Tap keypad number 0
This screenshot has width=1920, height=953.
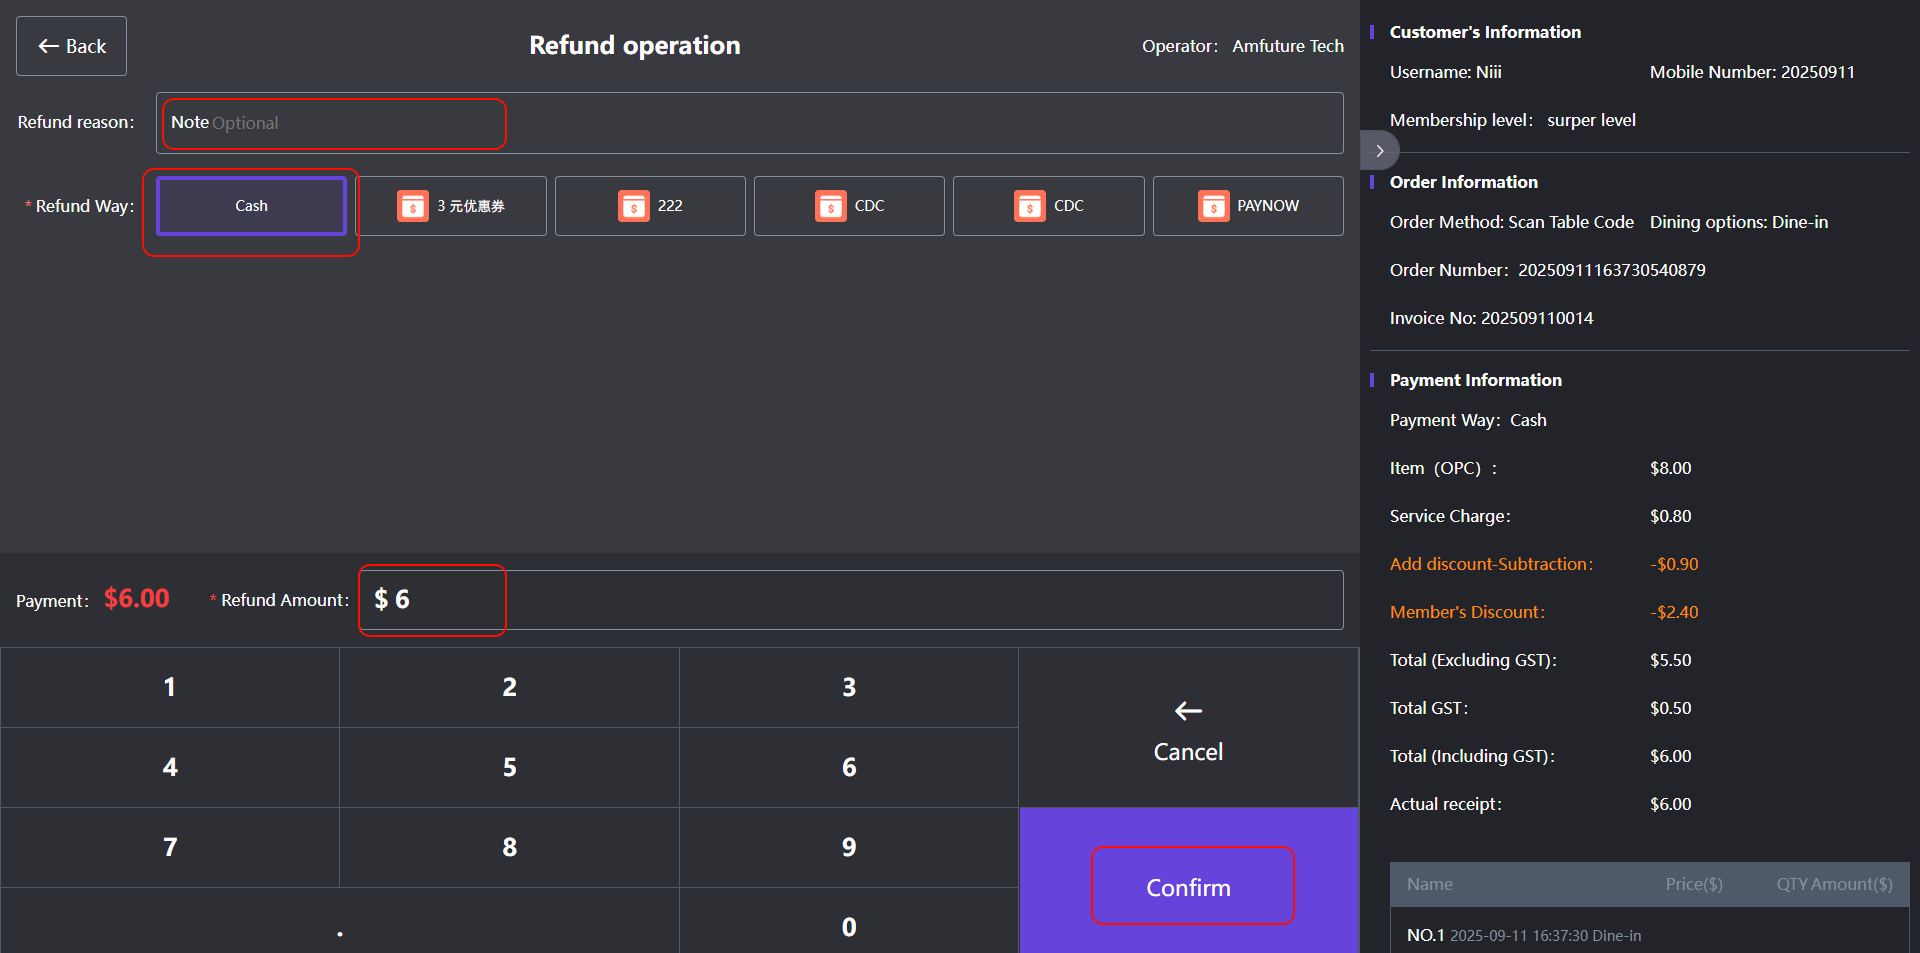click(x=848, y=927)
